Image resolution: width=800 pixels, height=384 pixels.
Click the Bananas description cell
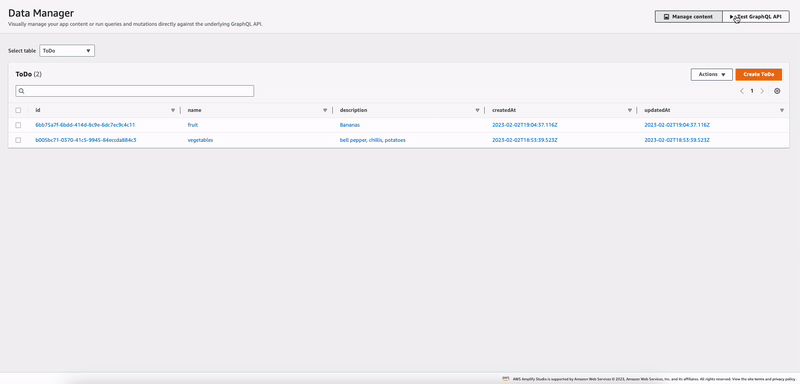(350, 125)
